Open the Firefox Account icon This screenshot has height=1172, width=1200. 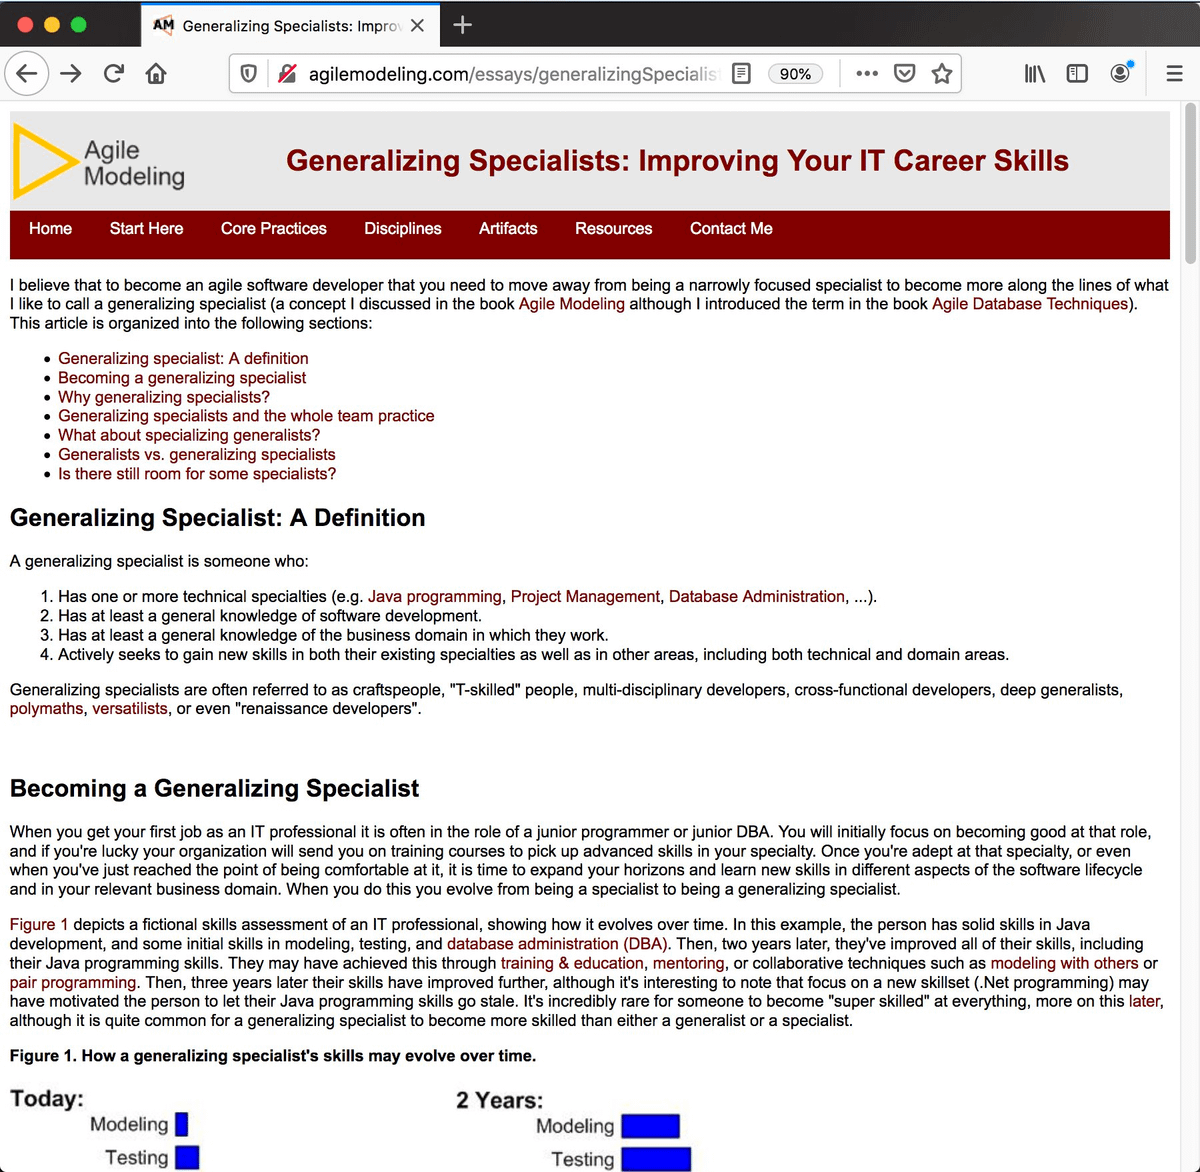pyautogui.click(x=1121, y=74)
